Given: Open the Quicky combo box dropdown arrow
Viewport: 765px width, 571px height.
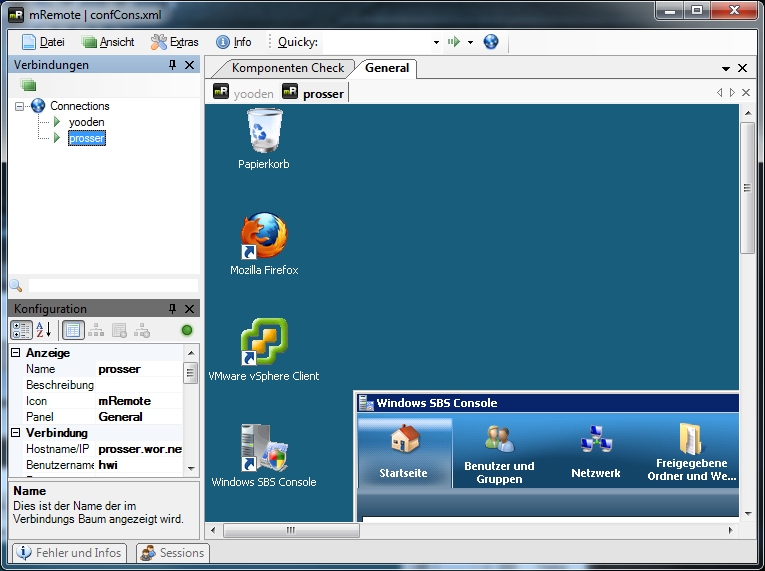Looking at the screenshot, I should point(436,42).
